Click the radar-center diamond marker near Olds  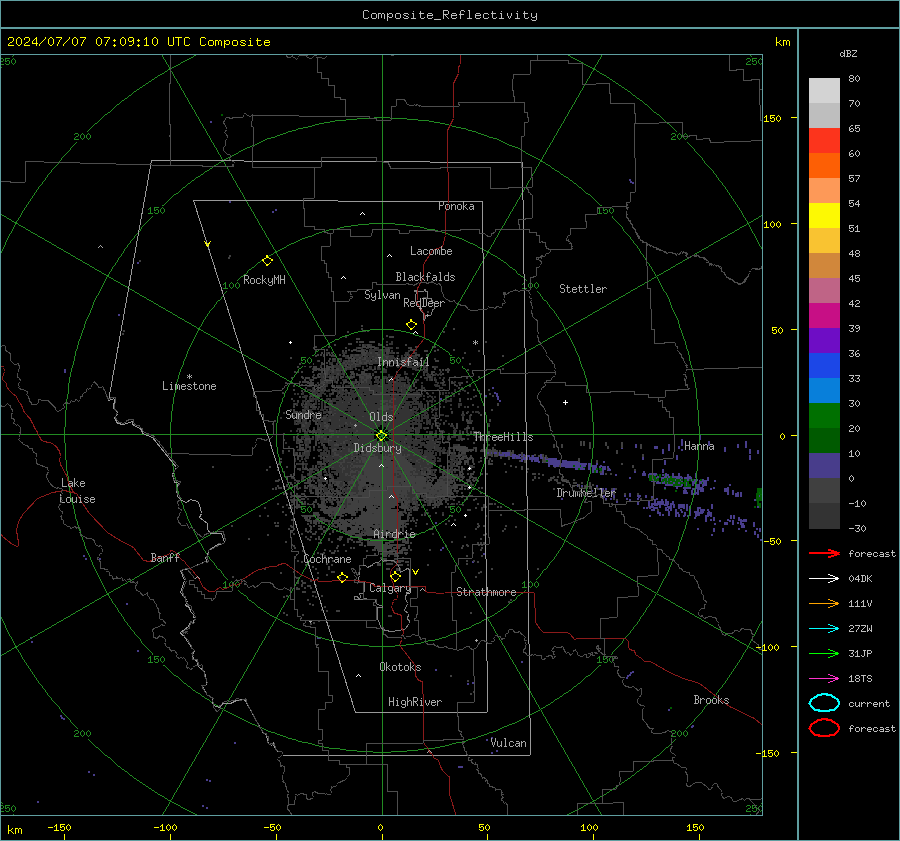381,435
